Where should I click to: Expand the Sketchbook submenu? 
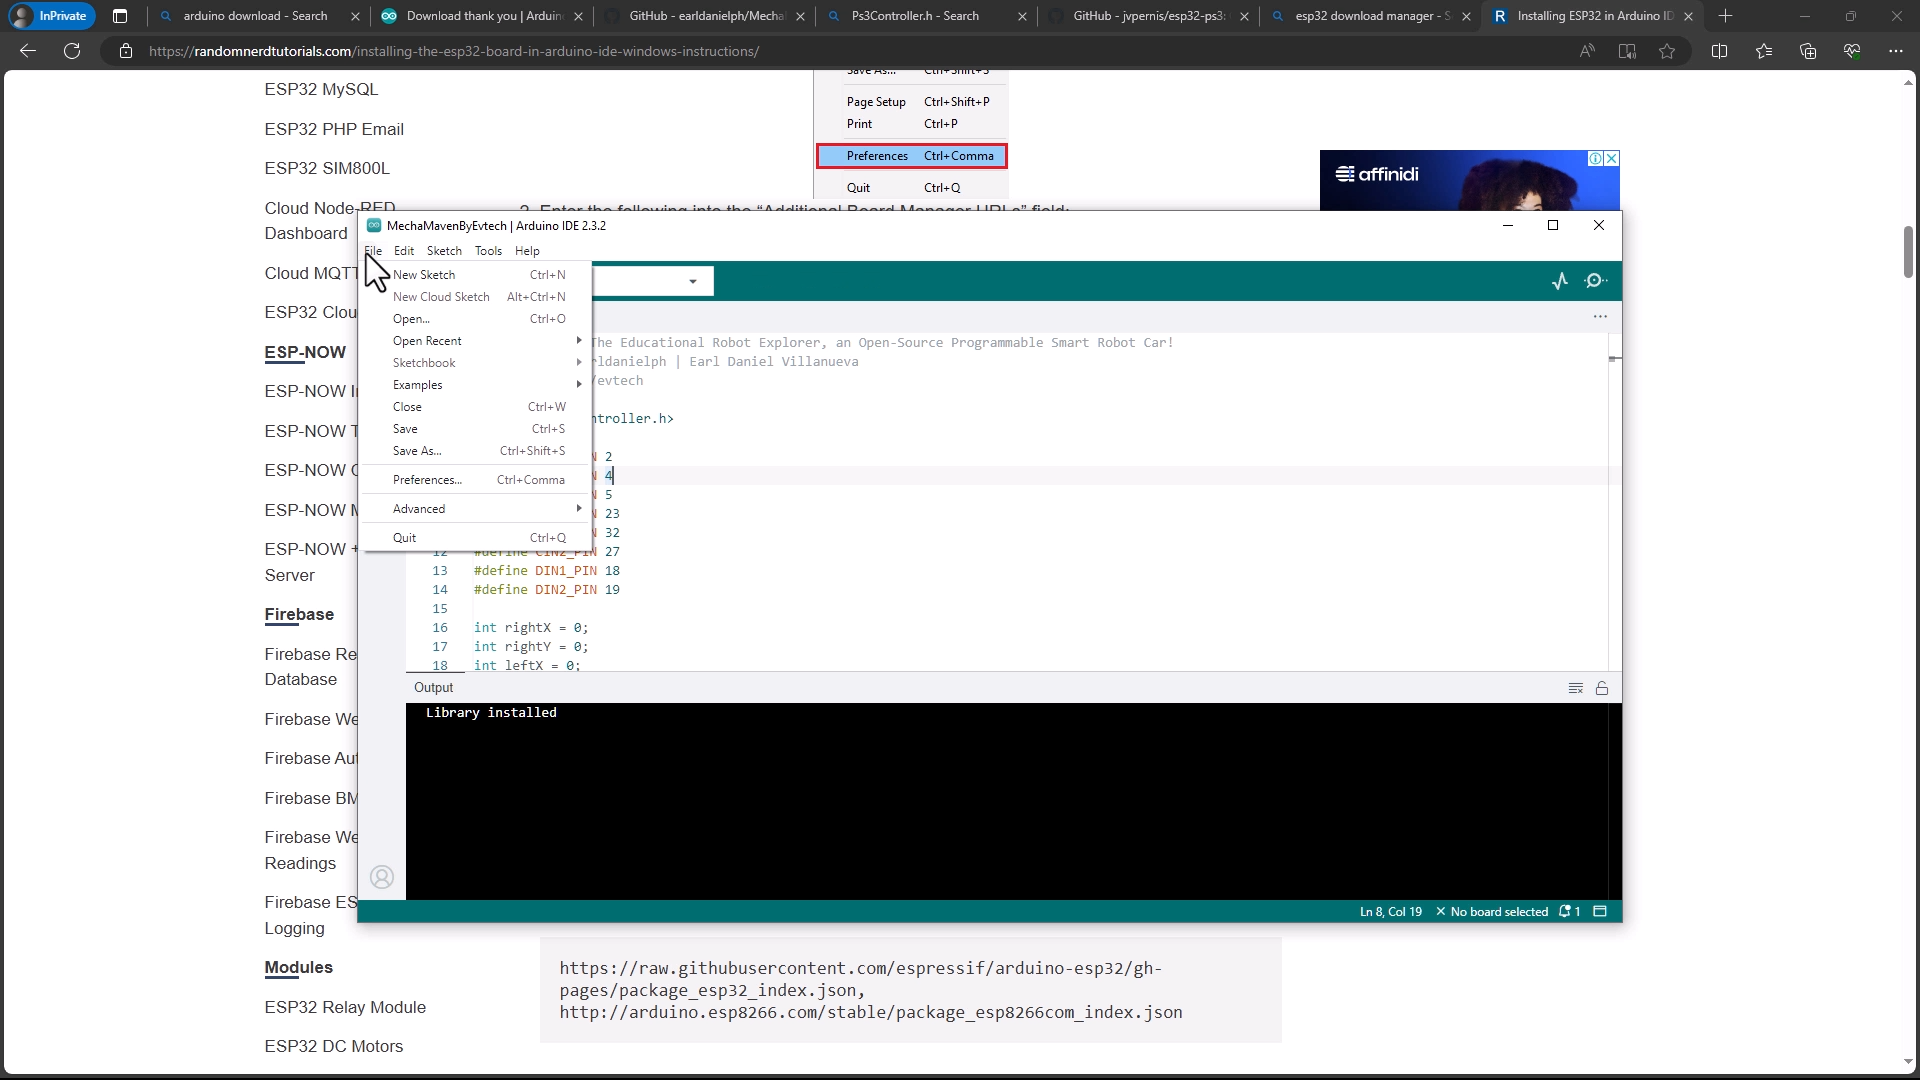(x=476, y=363)
